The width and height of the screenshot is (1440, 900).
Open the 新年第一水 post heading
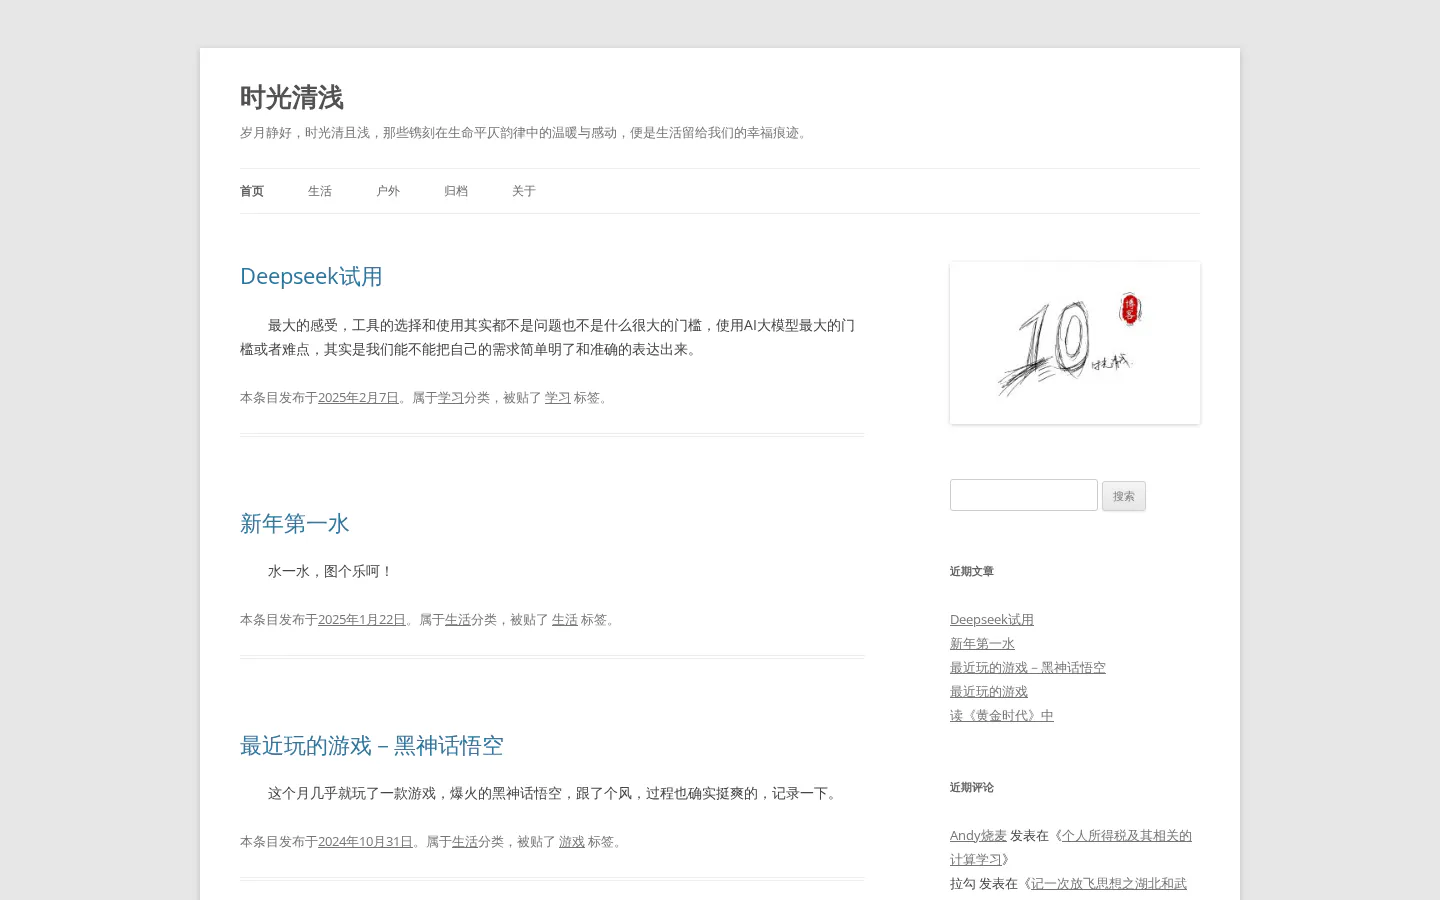(295, 523)
